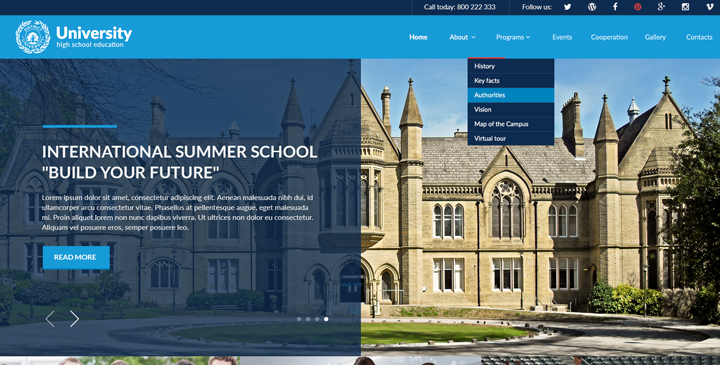Open Map of the Campus entry
The width and height of the screenshot is (720, 365).
[x=511, y=124]
